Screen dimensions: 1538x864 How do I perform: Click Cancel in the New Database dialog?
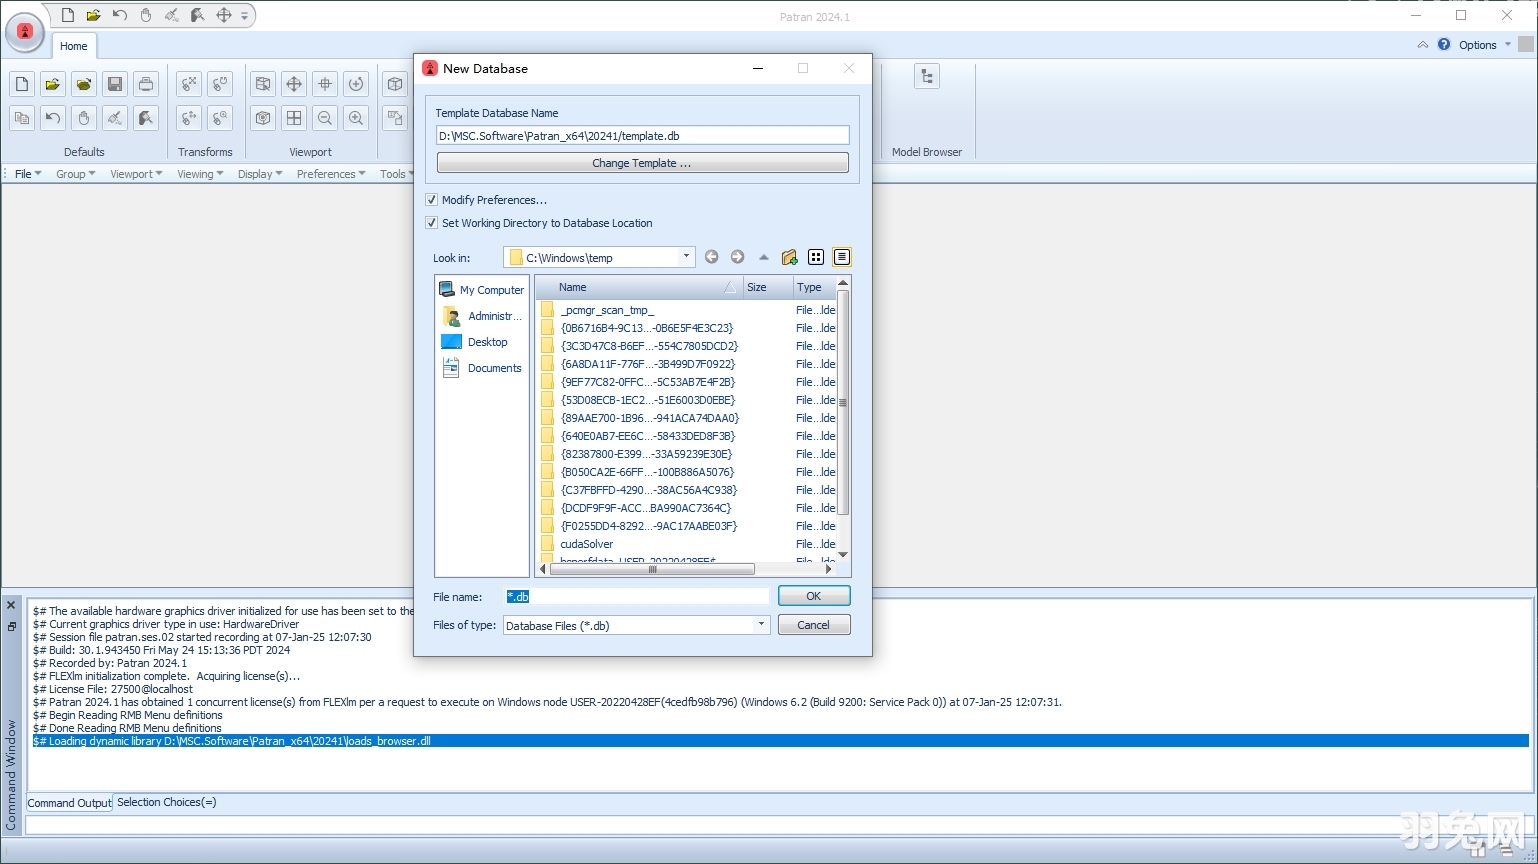click(813, 625)
